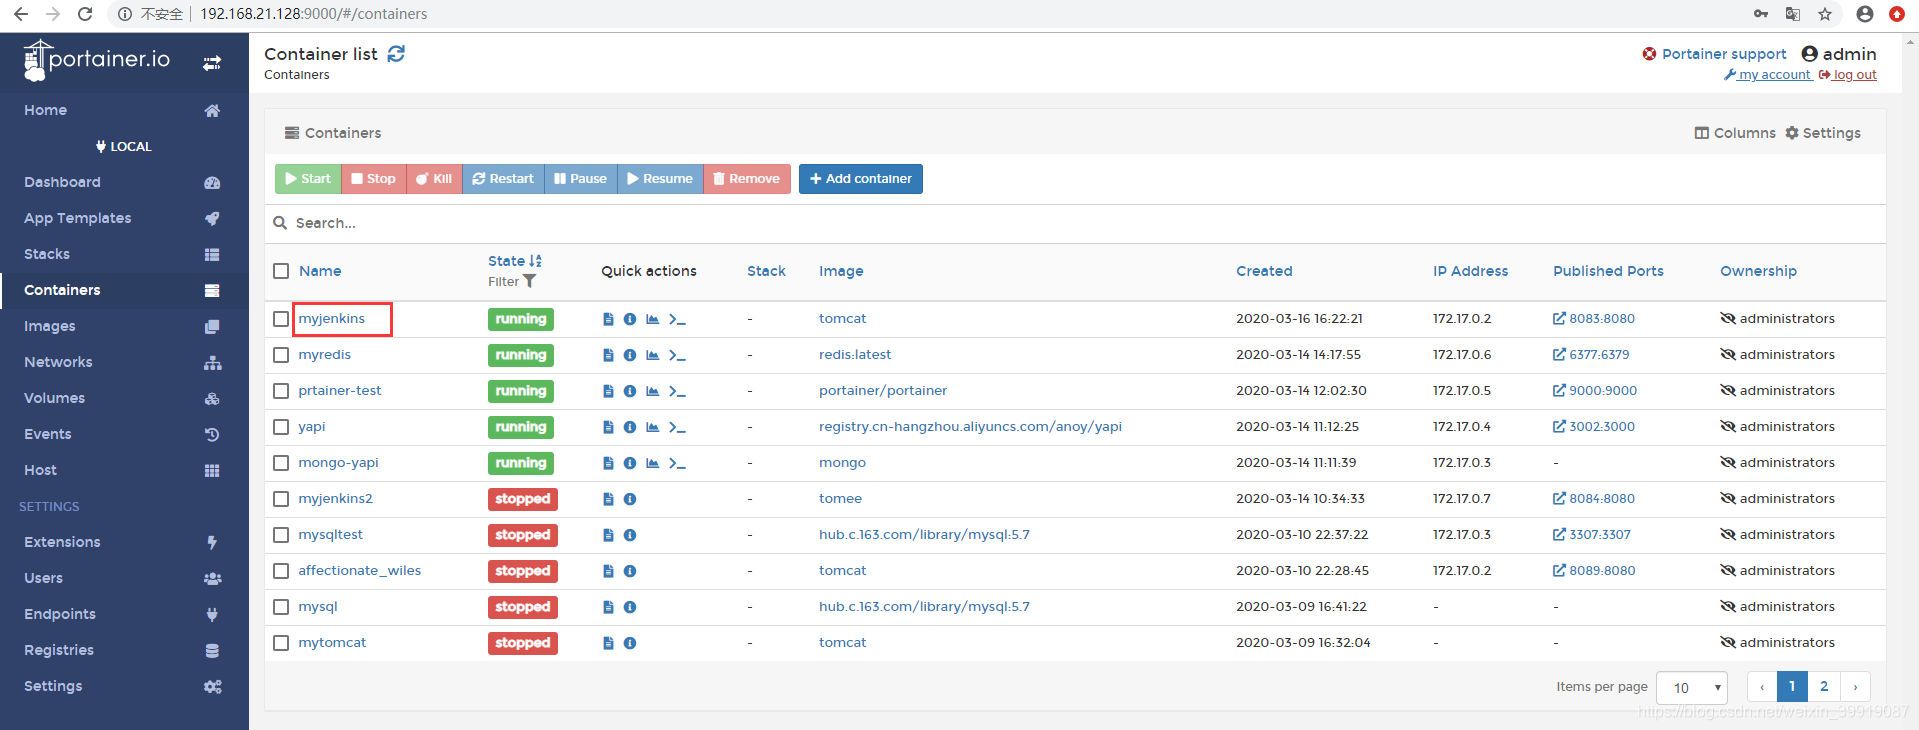Select all containers checkbox in header
The width and height of the screenshot is (1919, 730).
click(x=281, y=271)
